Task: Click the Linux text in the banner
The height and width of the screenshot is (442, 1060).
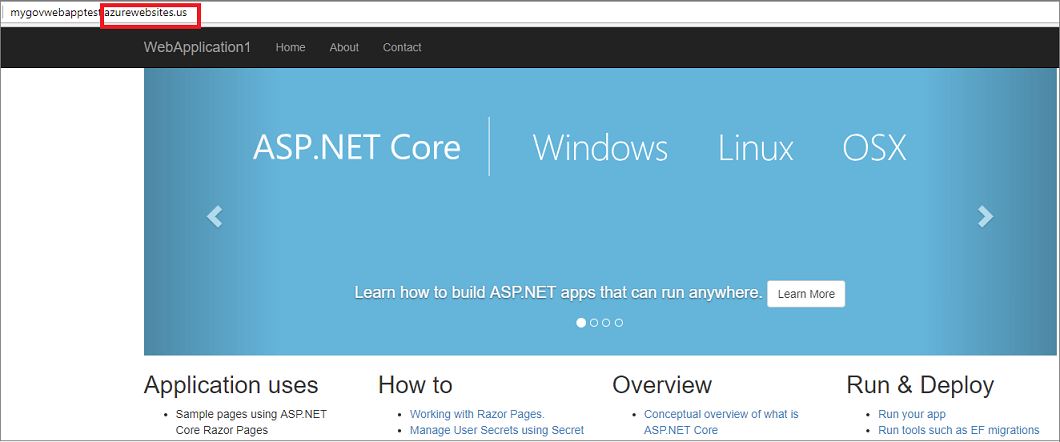Action: (755, 148)
